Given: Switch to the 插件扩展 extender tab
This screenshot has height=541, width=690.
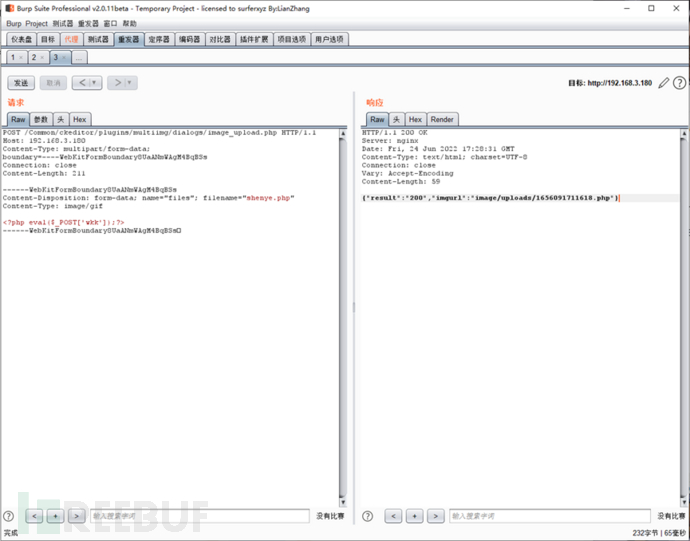Looking at the screenshot, I should [x=254, y=40].
